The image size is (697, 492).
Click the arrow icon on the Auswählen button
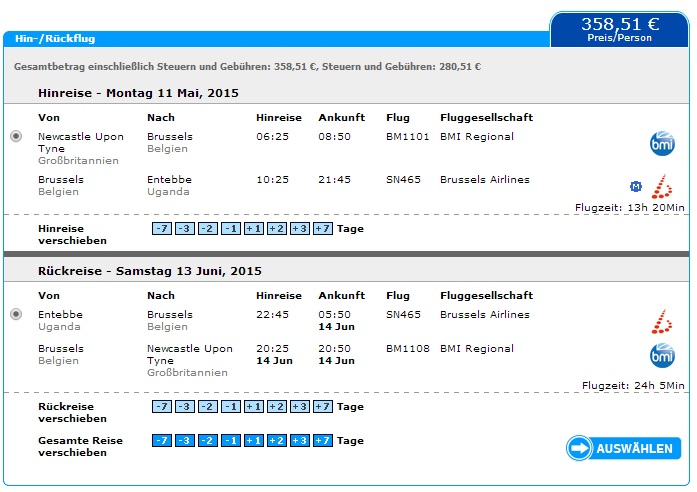(579, 448)
